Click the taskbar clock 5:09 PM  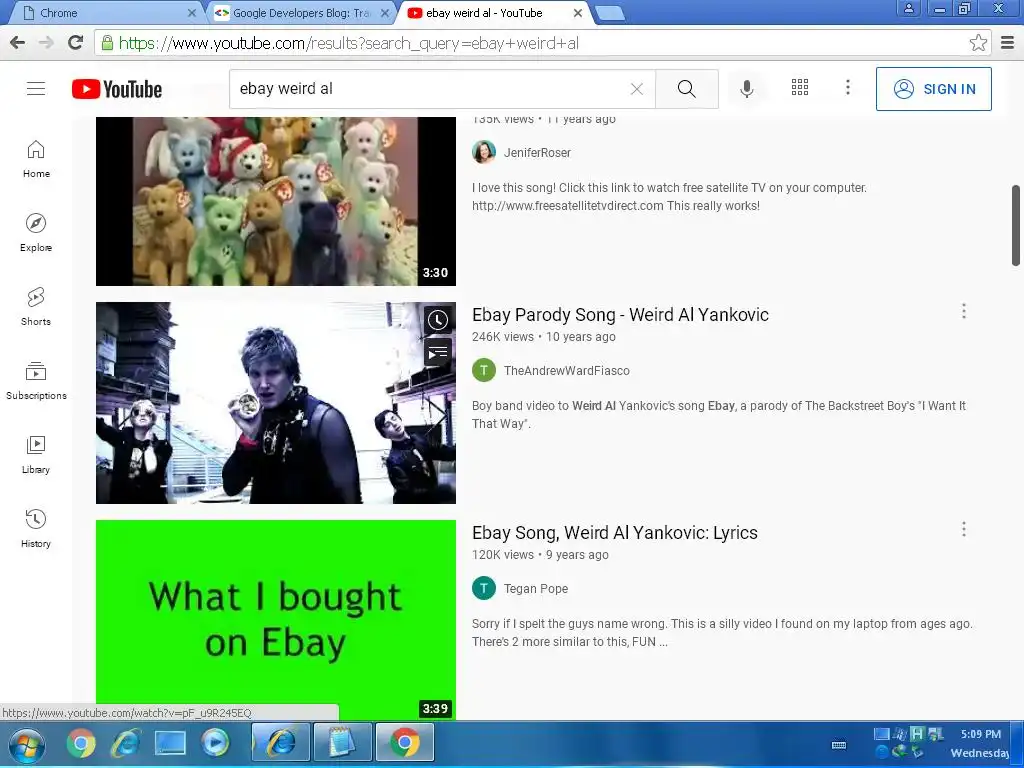coord(980,734)
